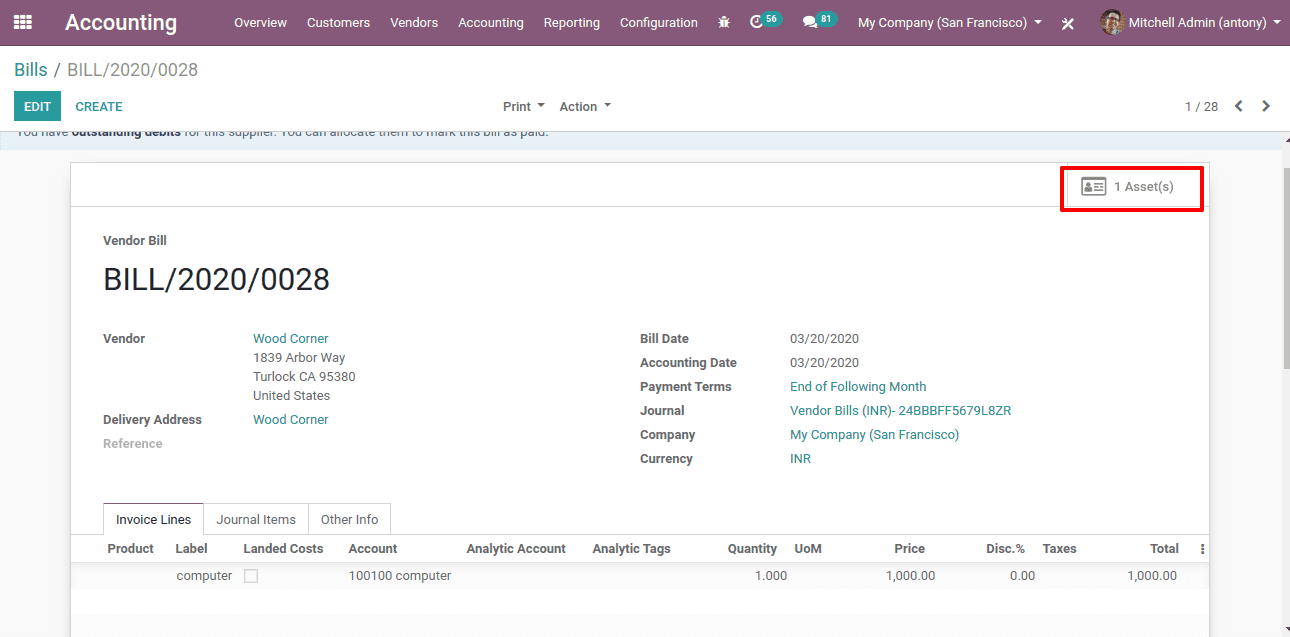
Task: Open the apps grid menu icon
Action: (22, 22)
